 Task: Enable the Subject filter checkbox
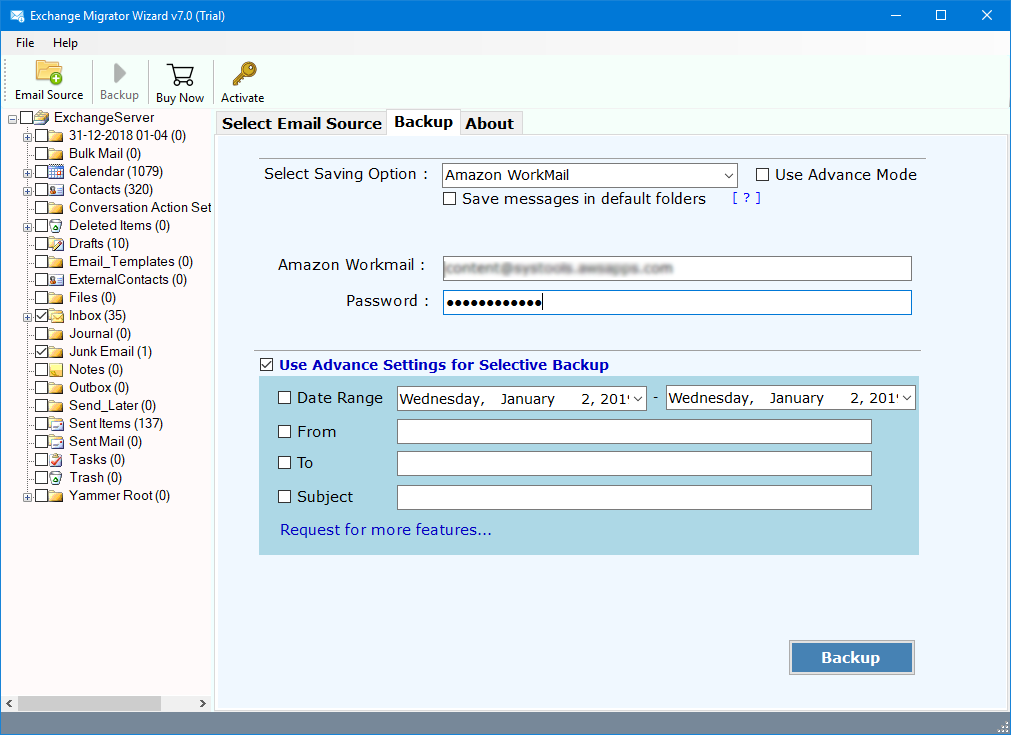284,496
